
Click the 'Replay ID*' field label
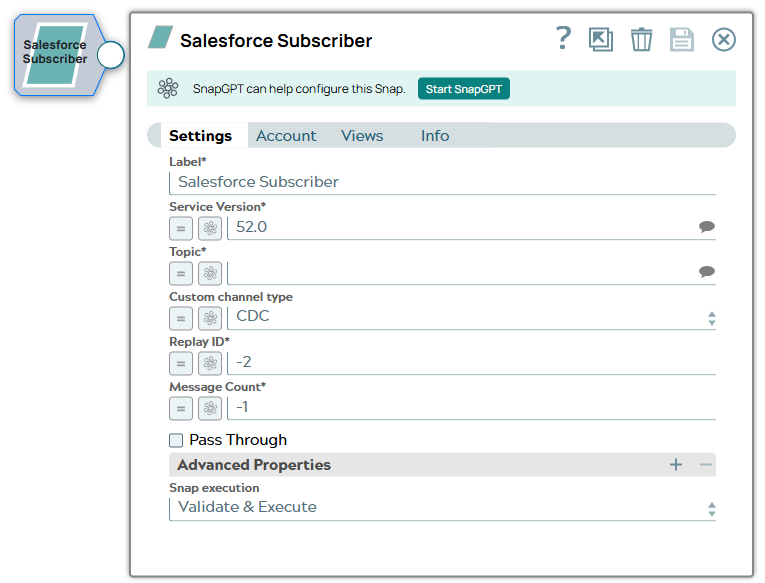[x=199, y=342]
